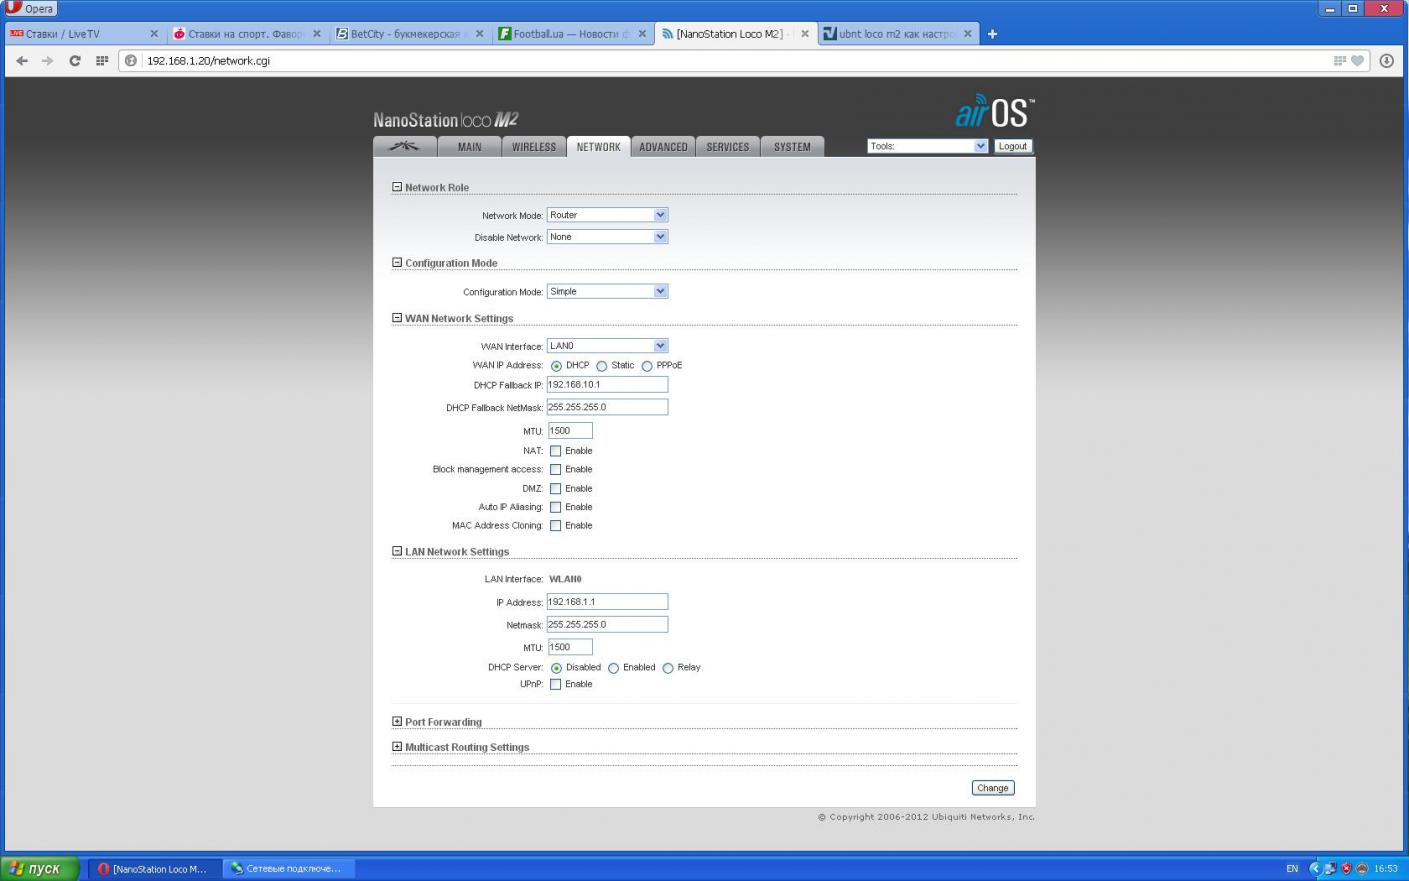Switch to the ubnt loco m2 browser tab

click(897, 34)
